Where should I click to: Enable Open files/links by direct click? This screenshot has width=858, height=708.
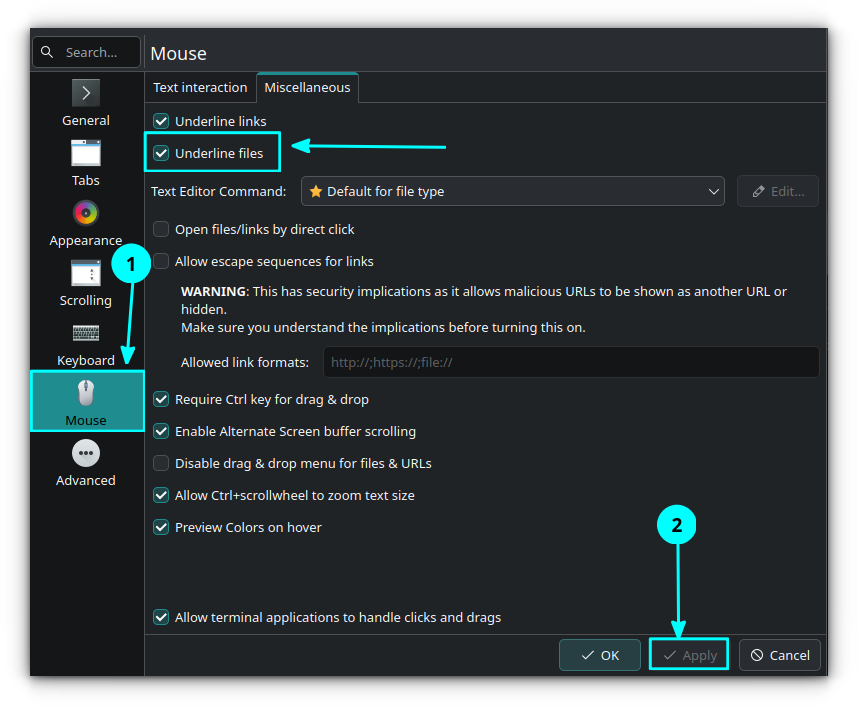[161, 229]
